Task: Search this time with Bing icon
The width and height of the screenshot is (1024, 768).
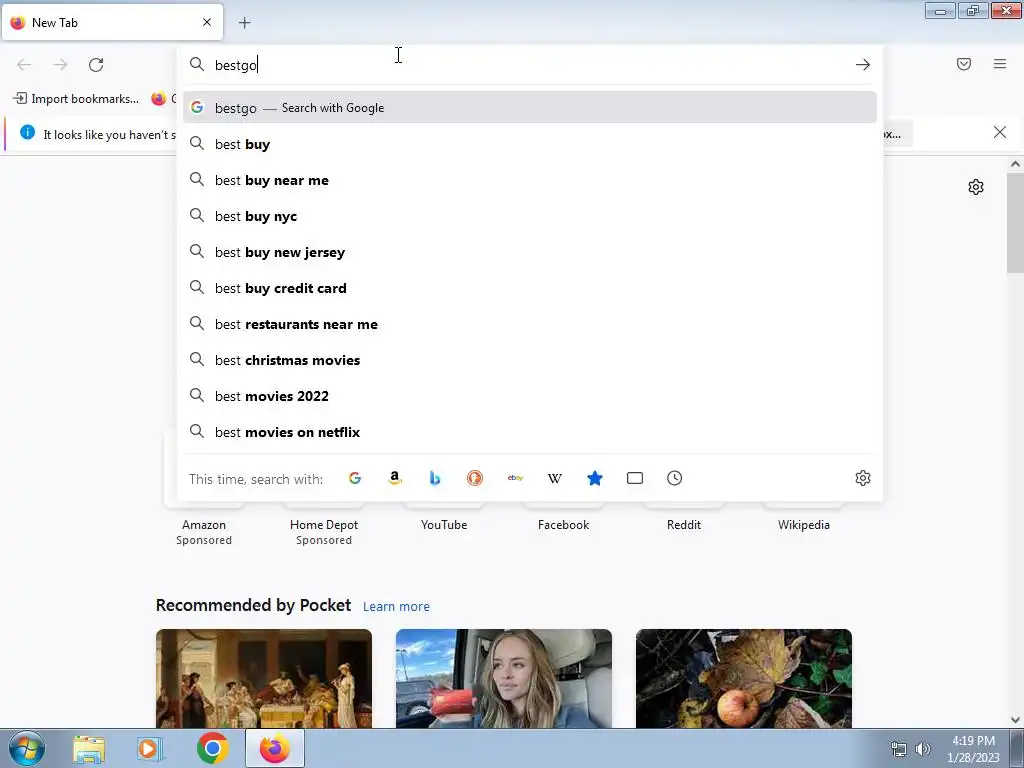Action: click(x=435, y=478)
